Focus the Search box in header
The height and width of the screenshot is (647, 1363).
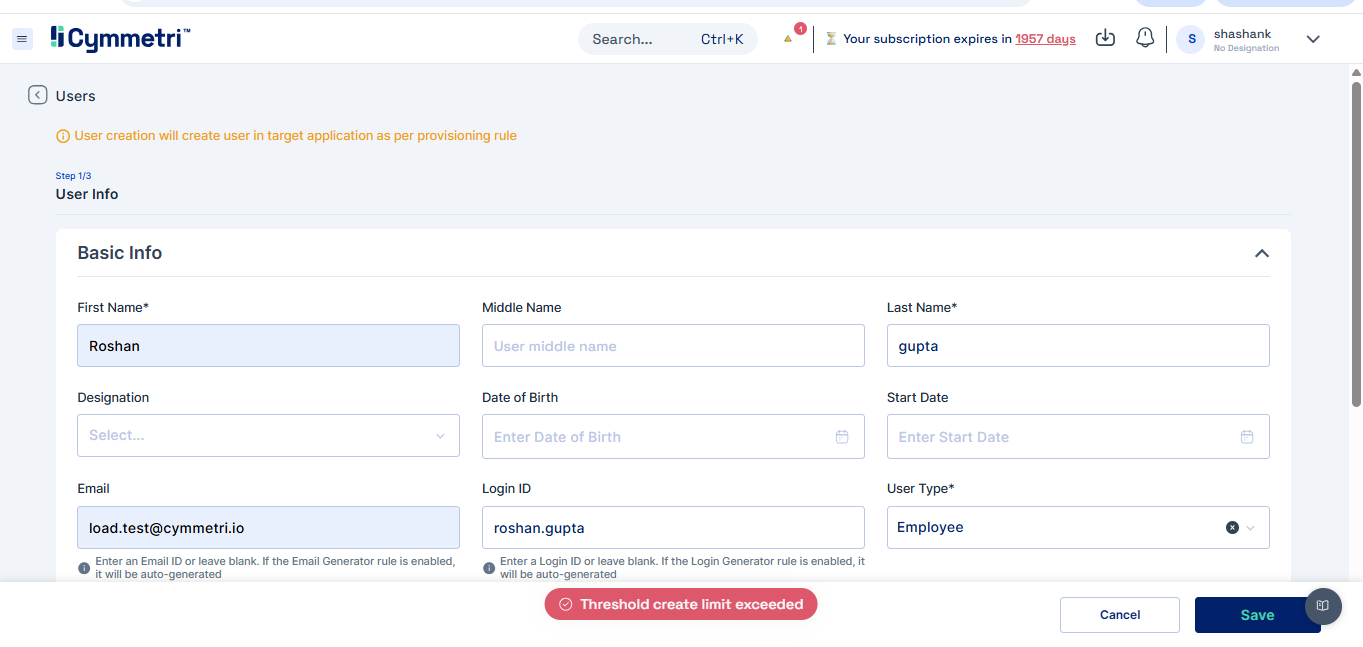(640, 39)
